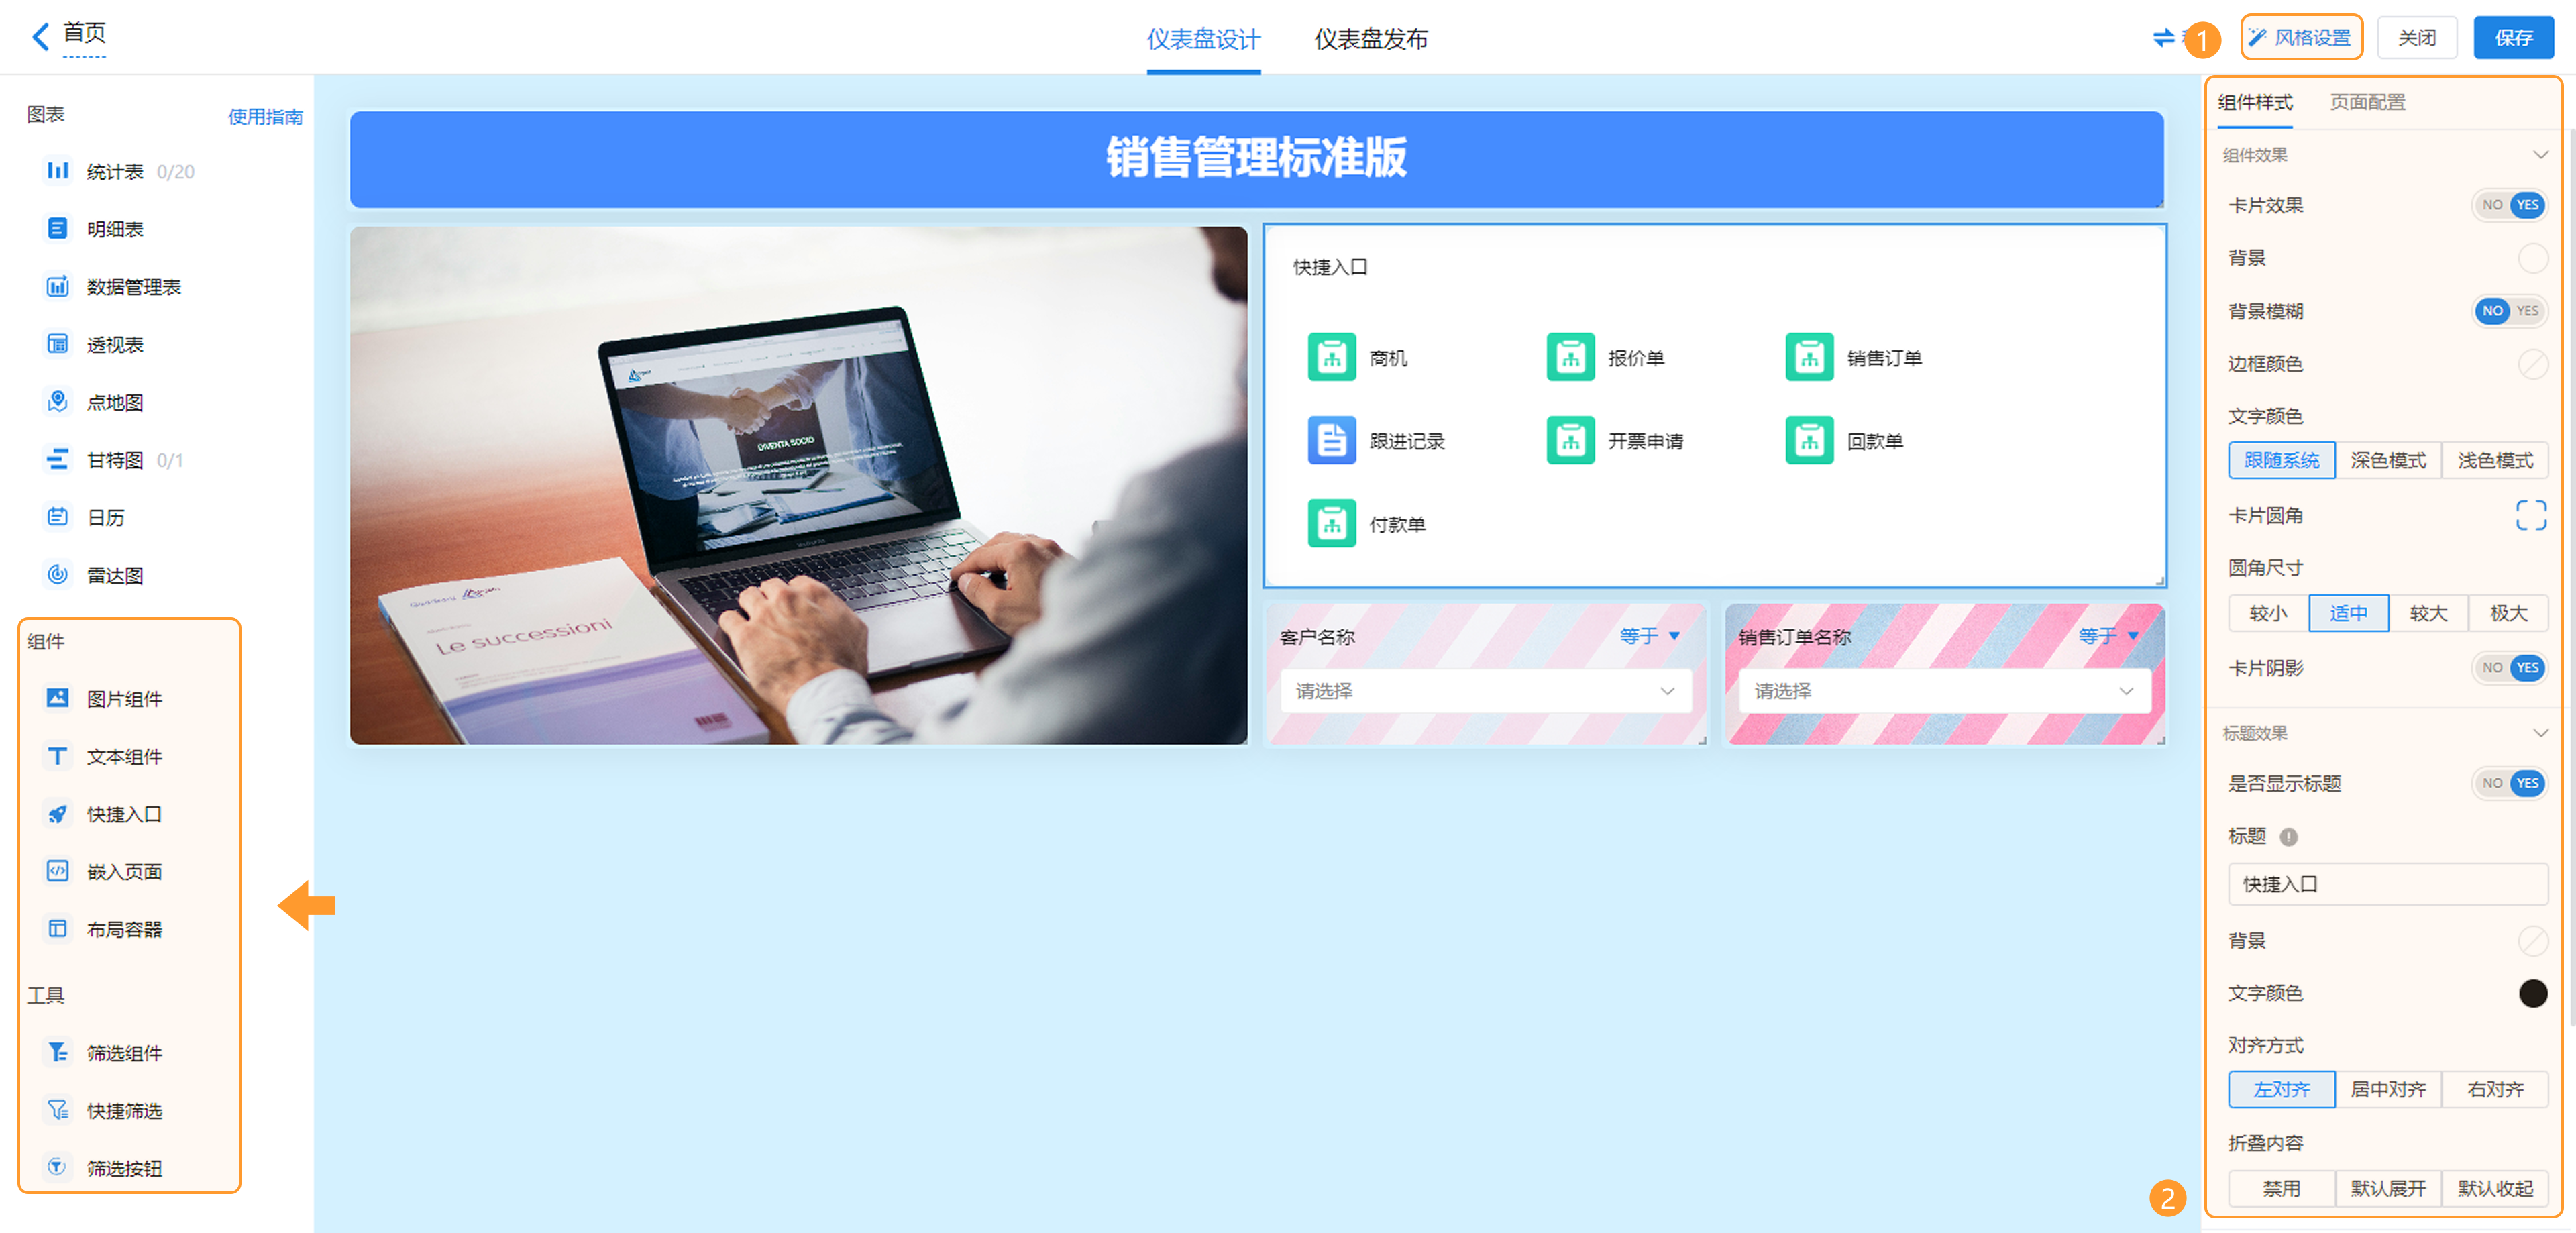Viewport: 2576px width, 1233px height.
Task: Select the 点地图 map pin icon
Action: coord(58,402)
